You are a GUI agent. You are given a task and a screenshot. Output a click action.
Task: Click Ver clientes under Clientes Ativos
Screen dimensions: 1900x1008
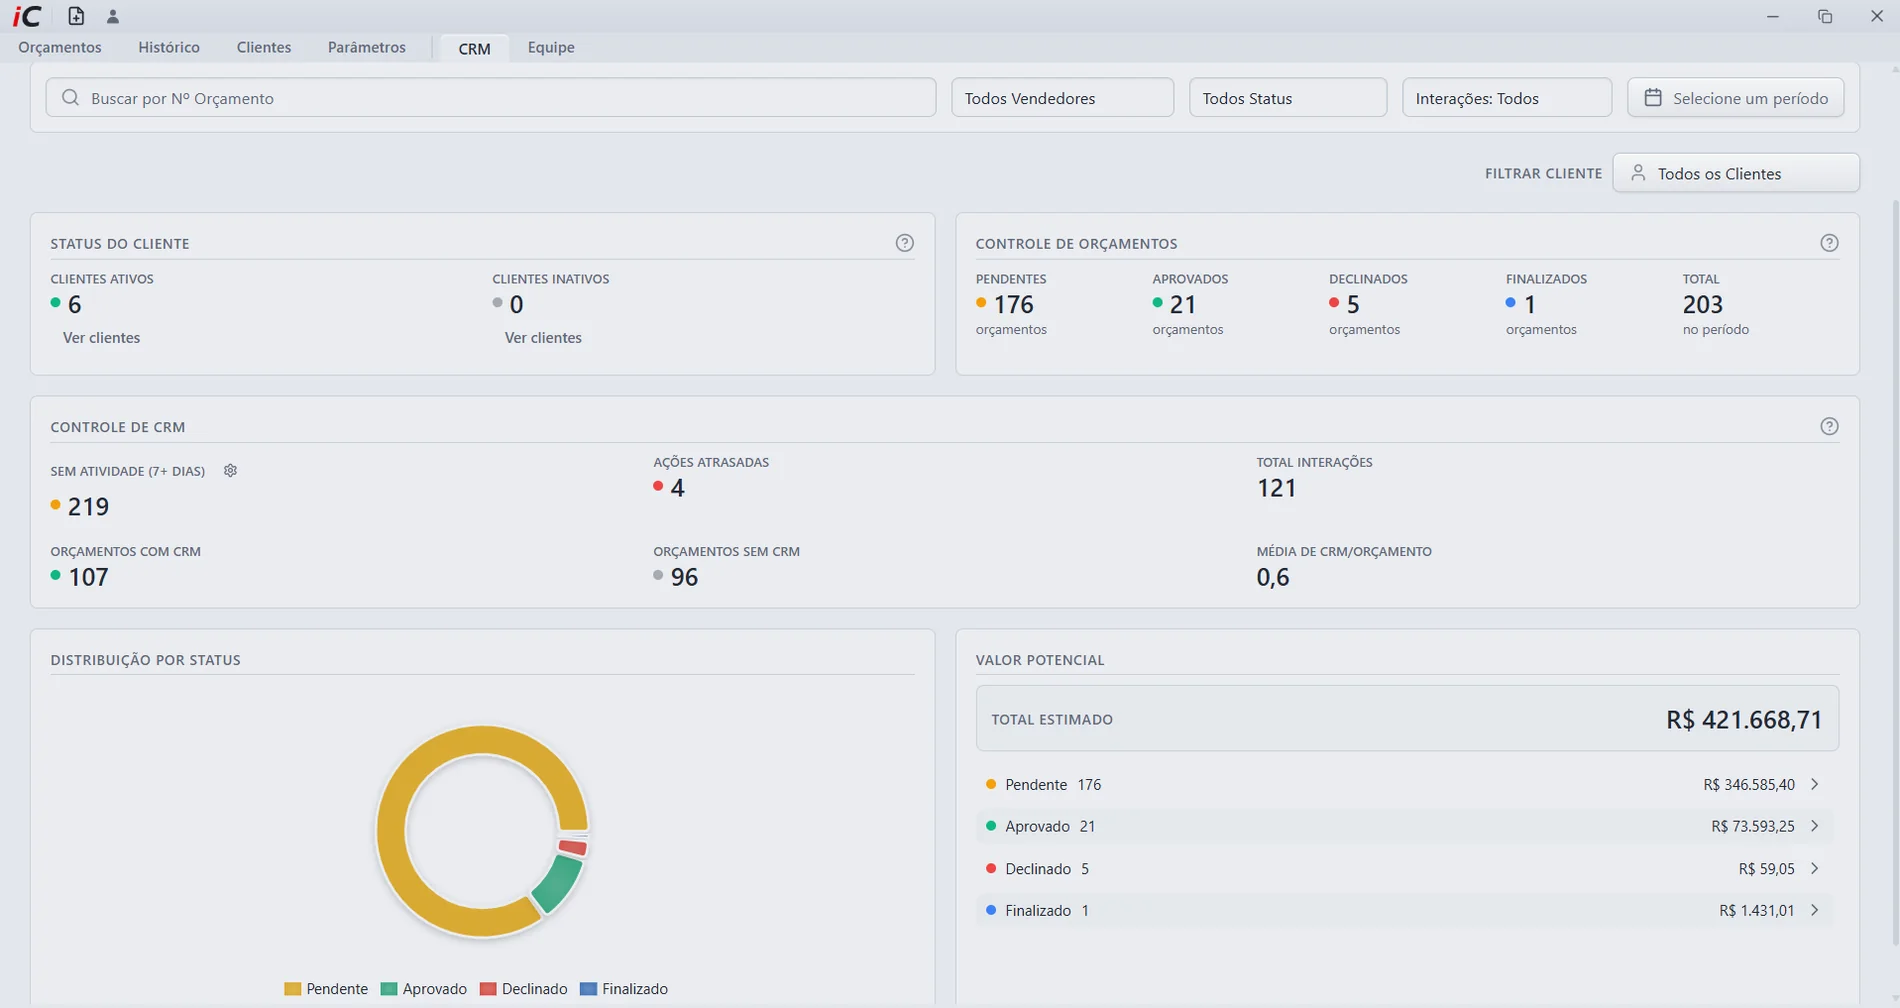click(101, 338)
